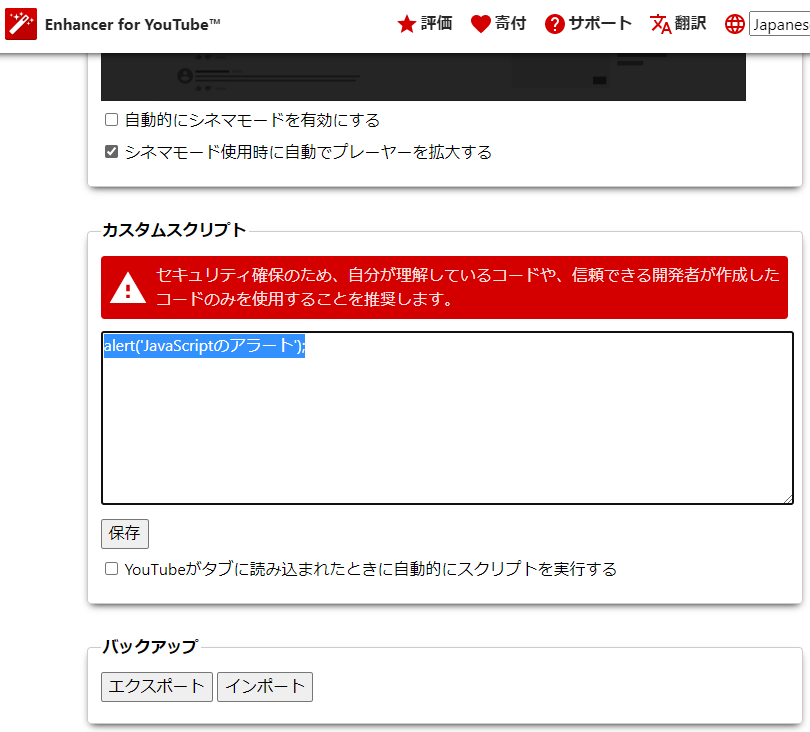The height and width of the screenshot is (732, 810).
Task: Click inside the custom script textarea
Action: point(447,418)
